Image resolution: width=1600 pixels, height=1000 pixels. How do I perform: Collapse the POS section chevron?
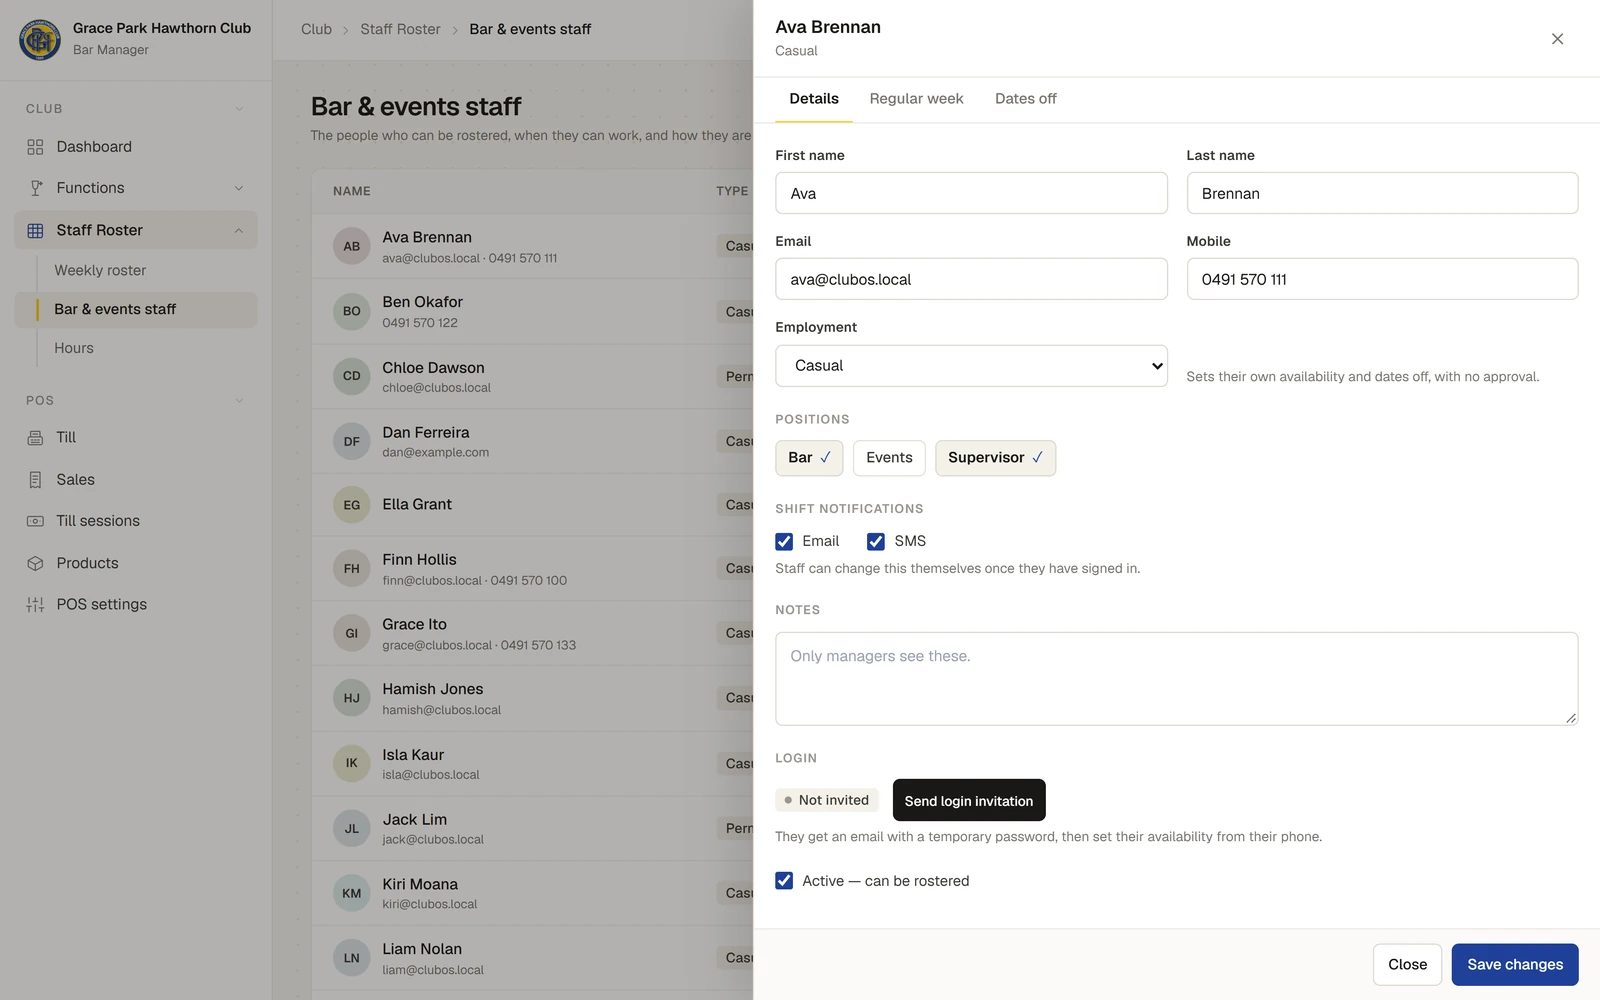point(239,400)
